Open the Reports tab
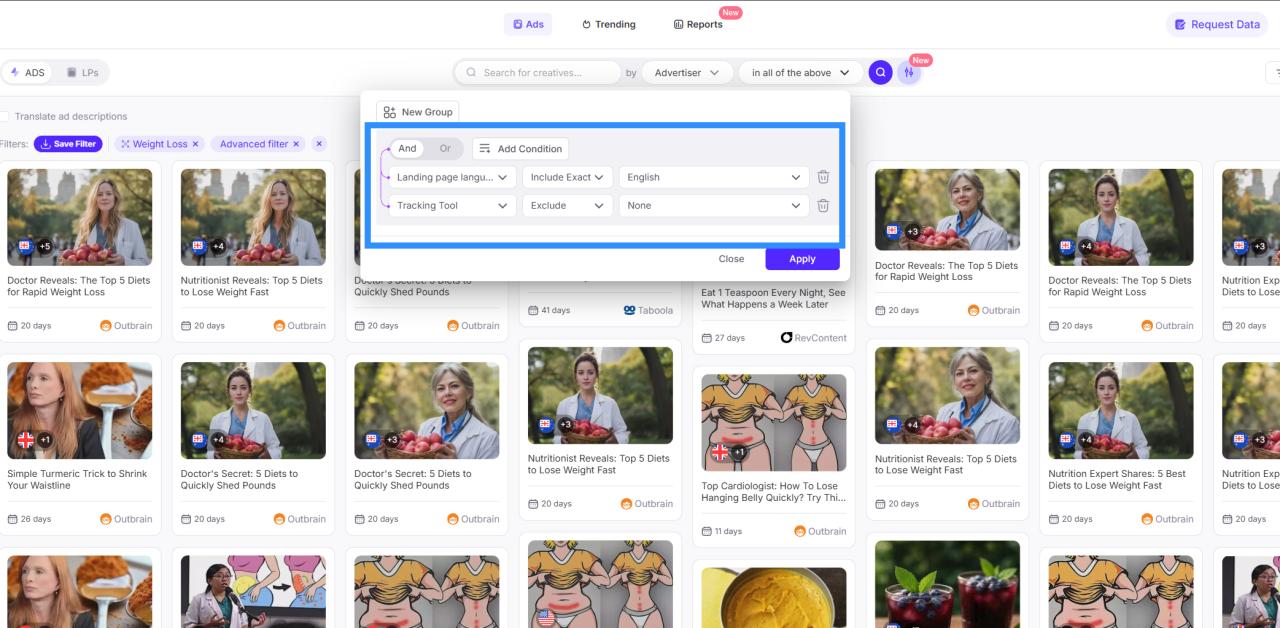The height and width of the screenshot is (628, 1280). click(698, 24)
